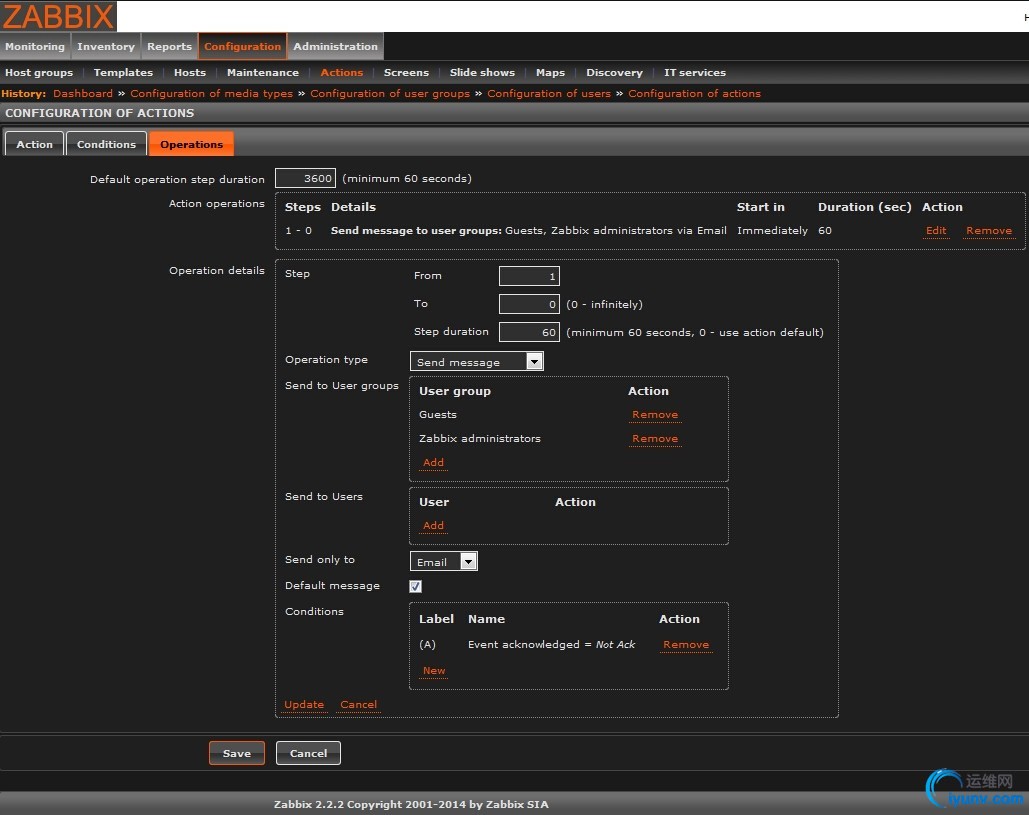Switch to the Action tab

point(34,144)
